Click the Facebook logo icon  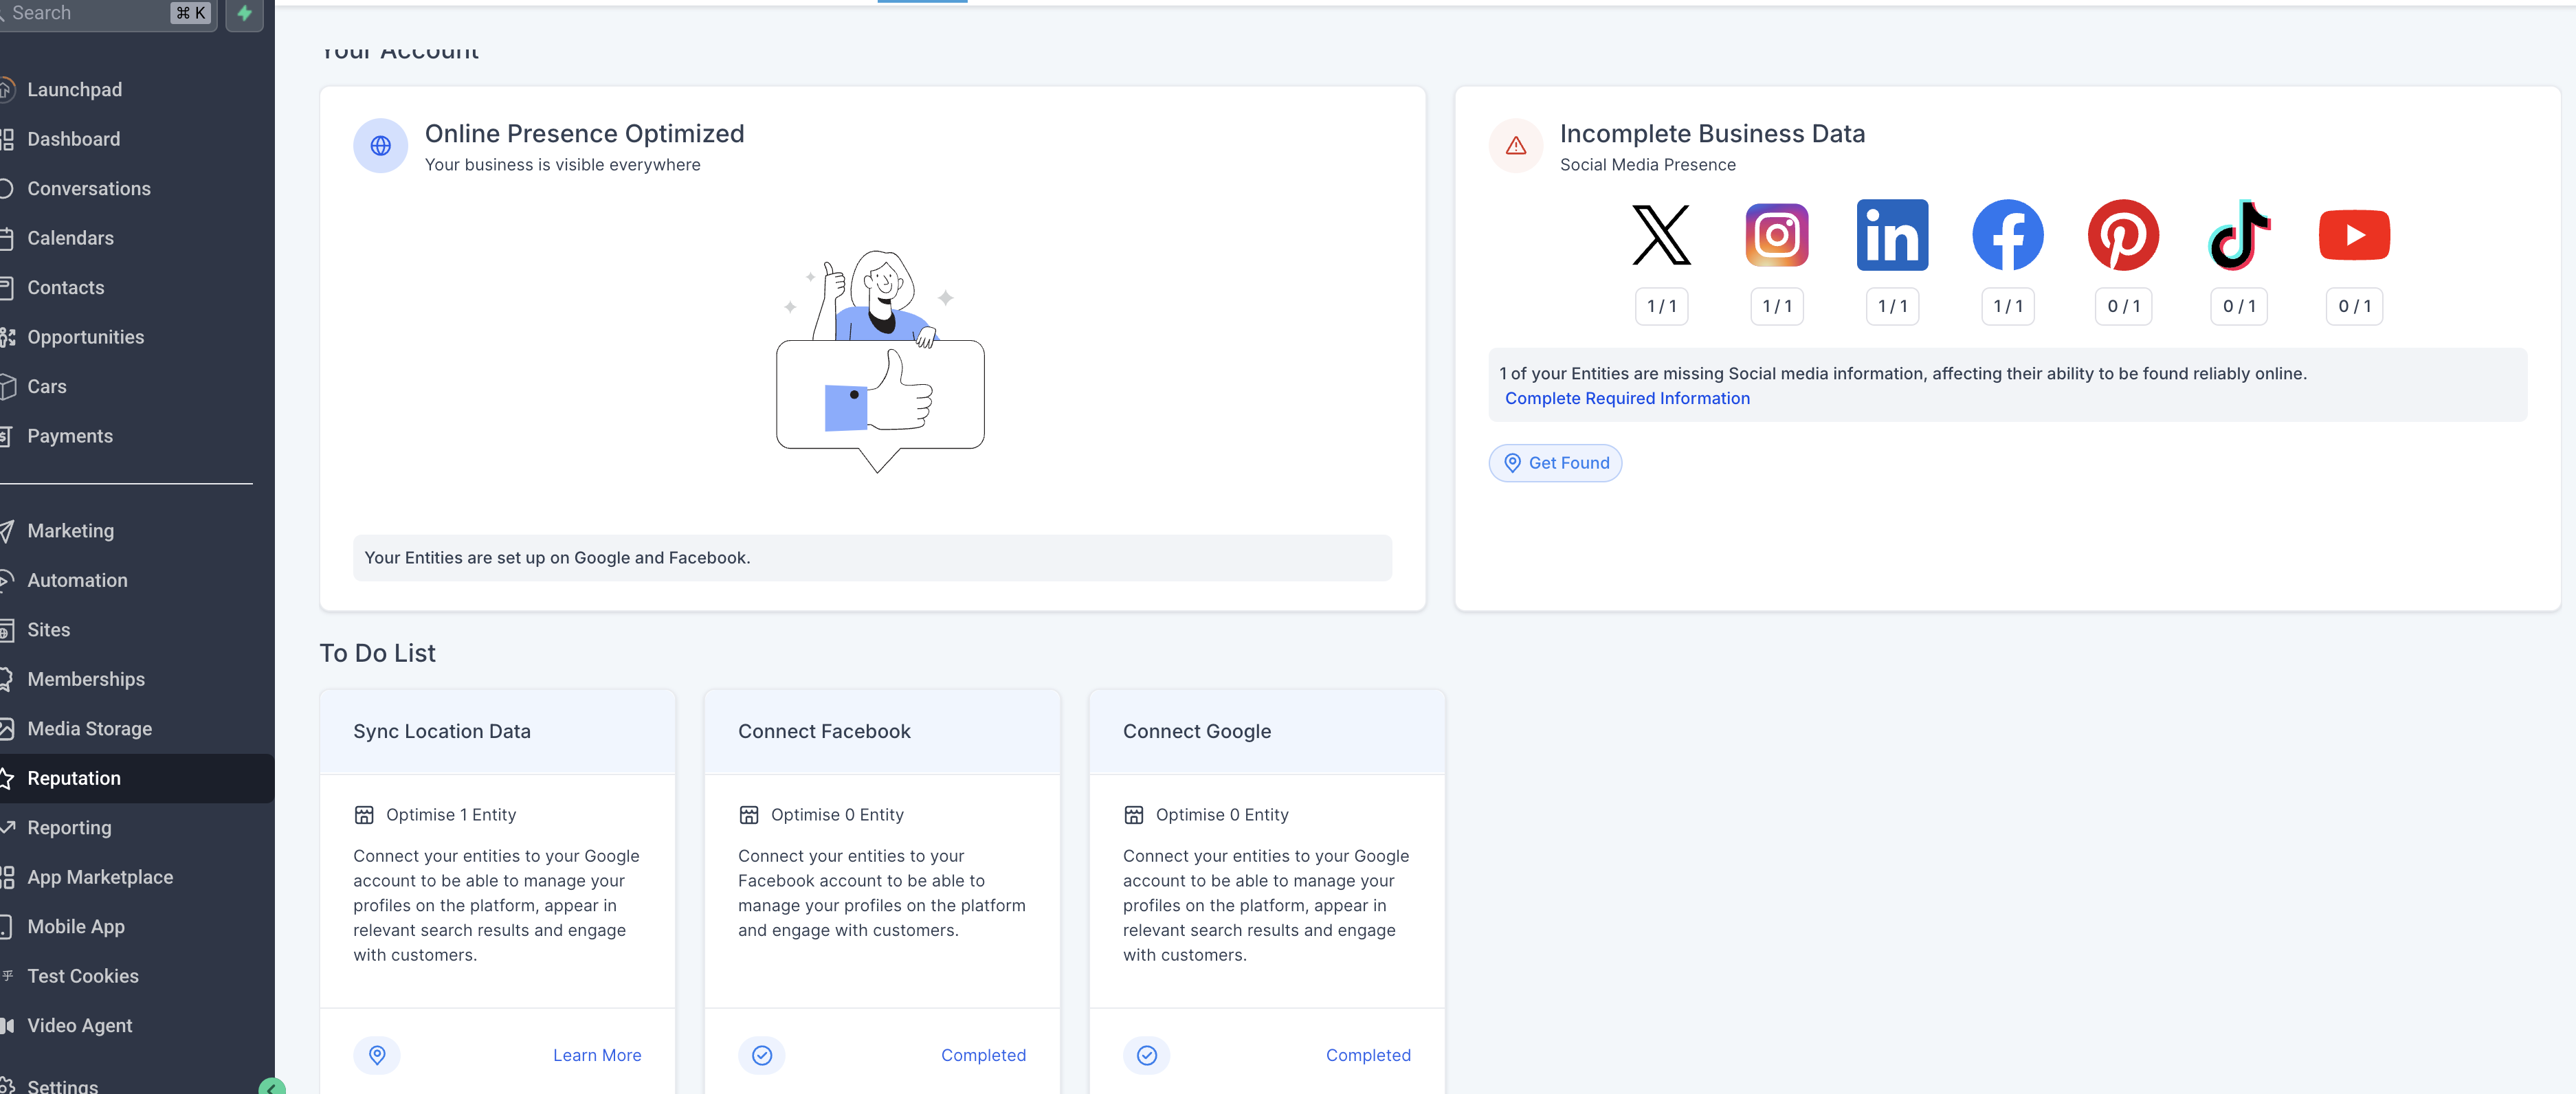tap(2007, 235)
